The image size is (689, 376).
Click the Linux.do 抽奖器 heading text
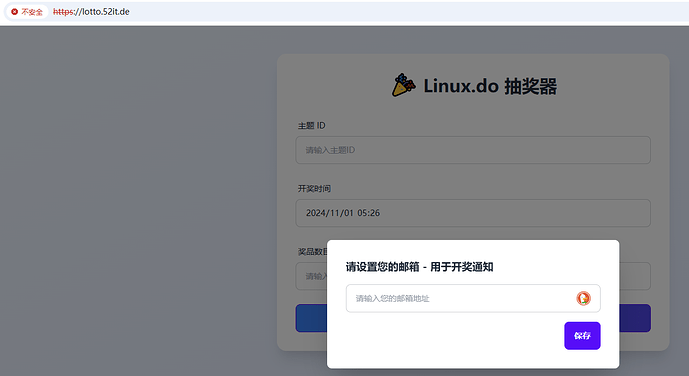[490, 86]
